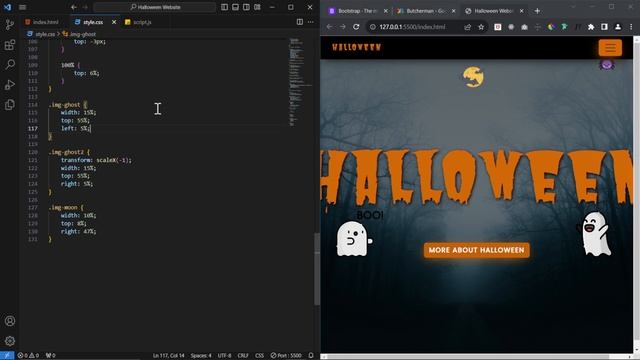Click browser back arrow
Screen dimensions: 640x360
click(329, 27)
